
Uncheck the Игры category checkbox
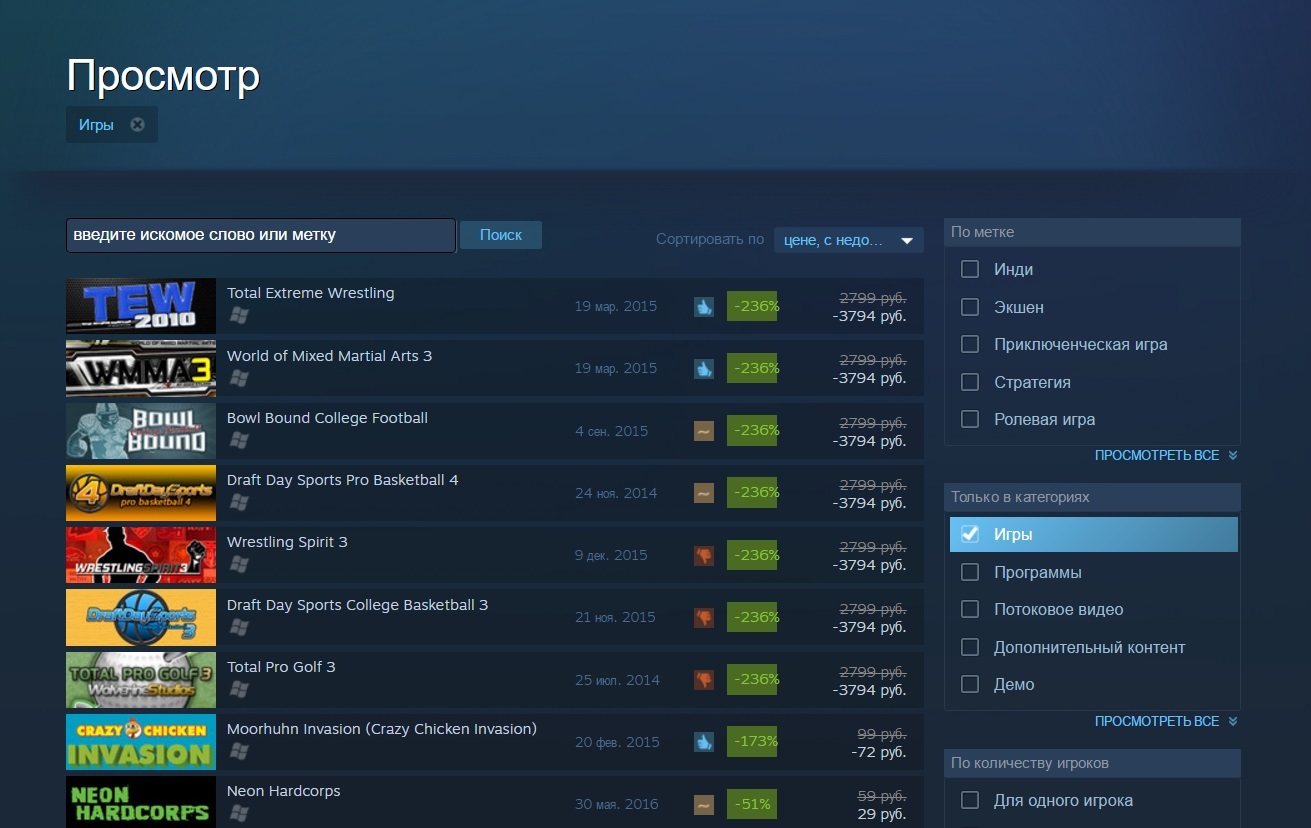(x=969, y=534)
